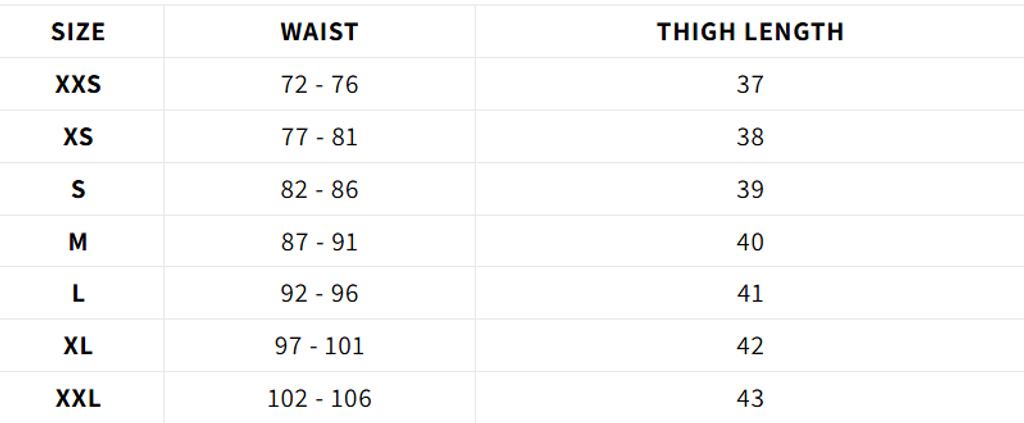Click waist range 97 - 101
The height and width of the screenshot is (423, 1024).
pos(319,346)
